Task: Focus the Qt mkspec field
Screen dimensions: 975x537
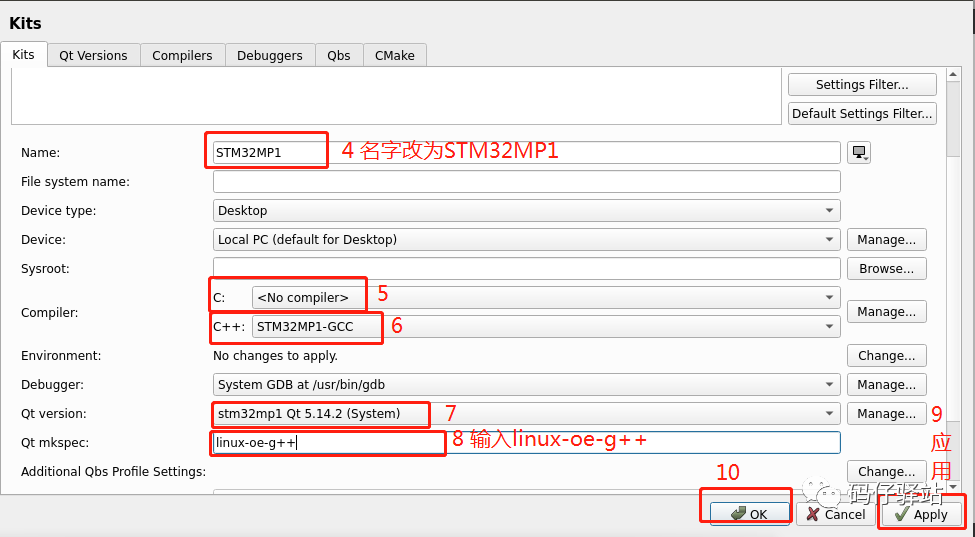Action: pyautogui.click(x=527, y=443)
